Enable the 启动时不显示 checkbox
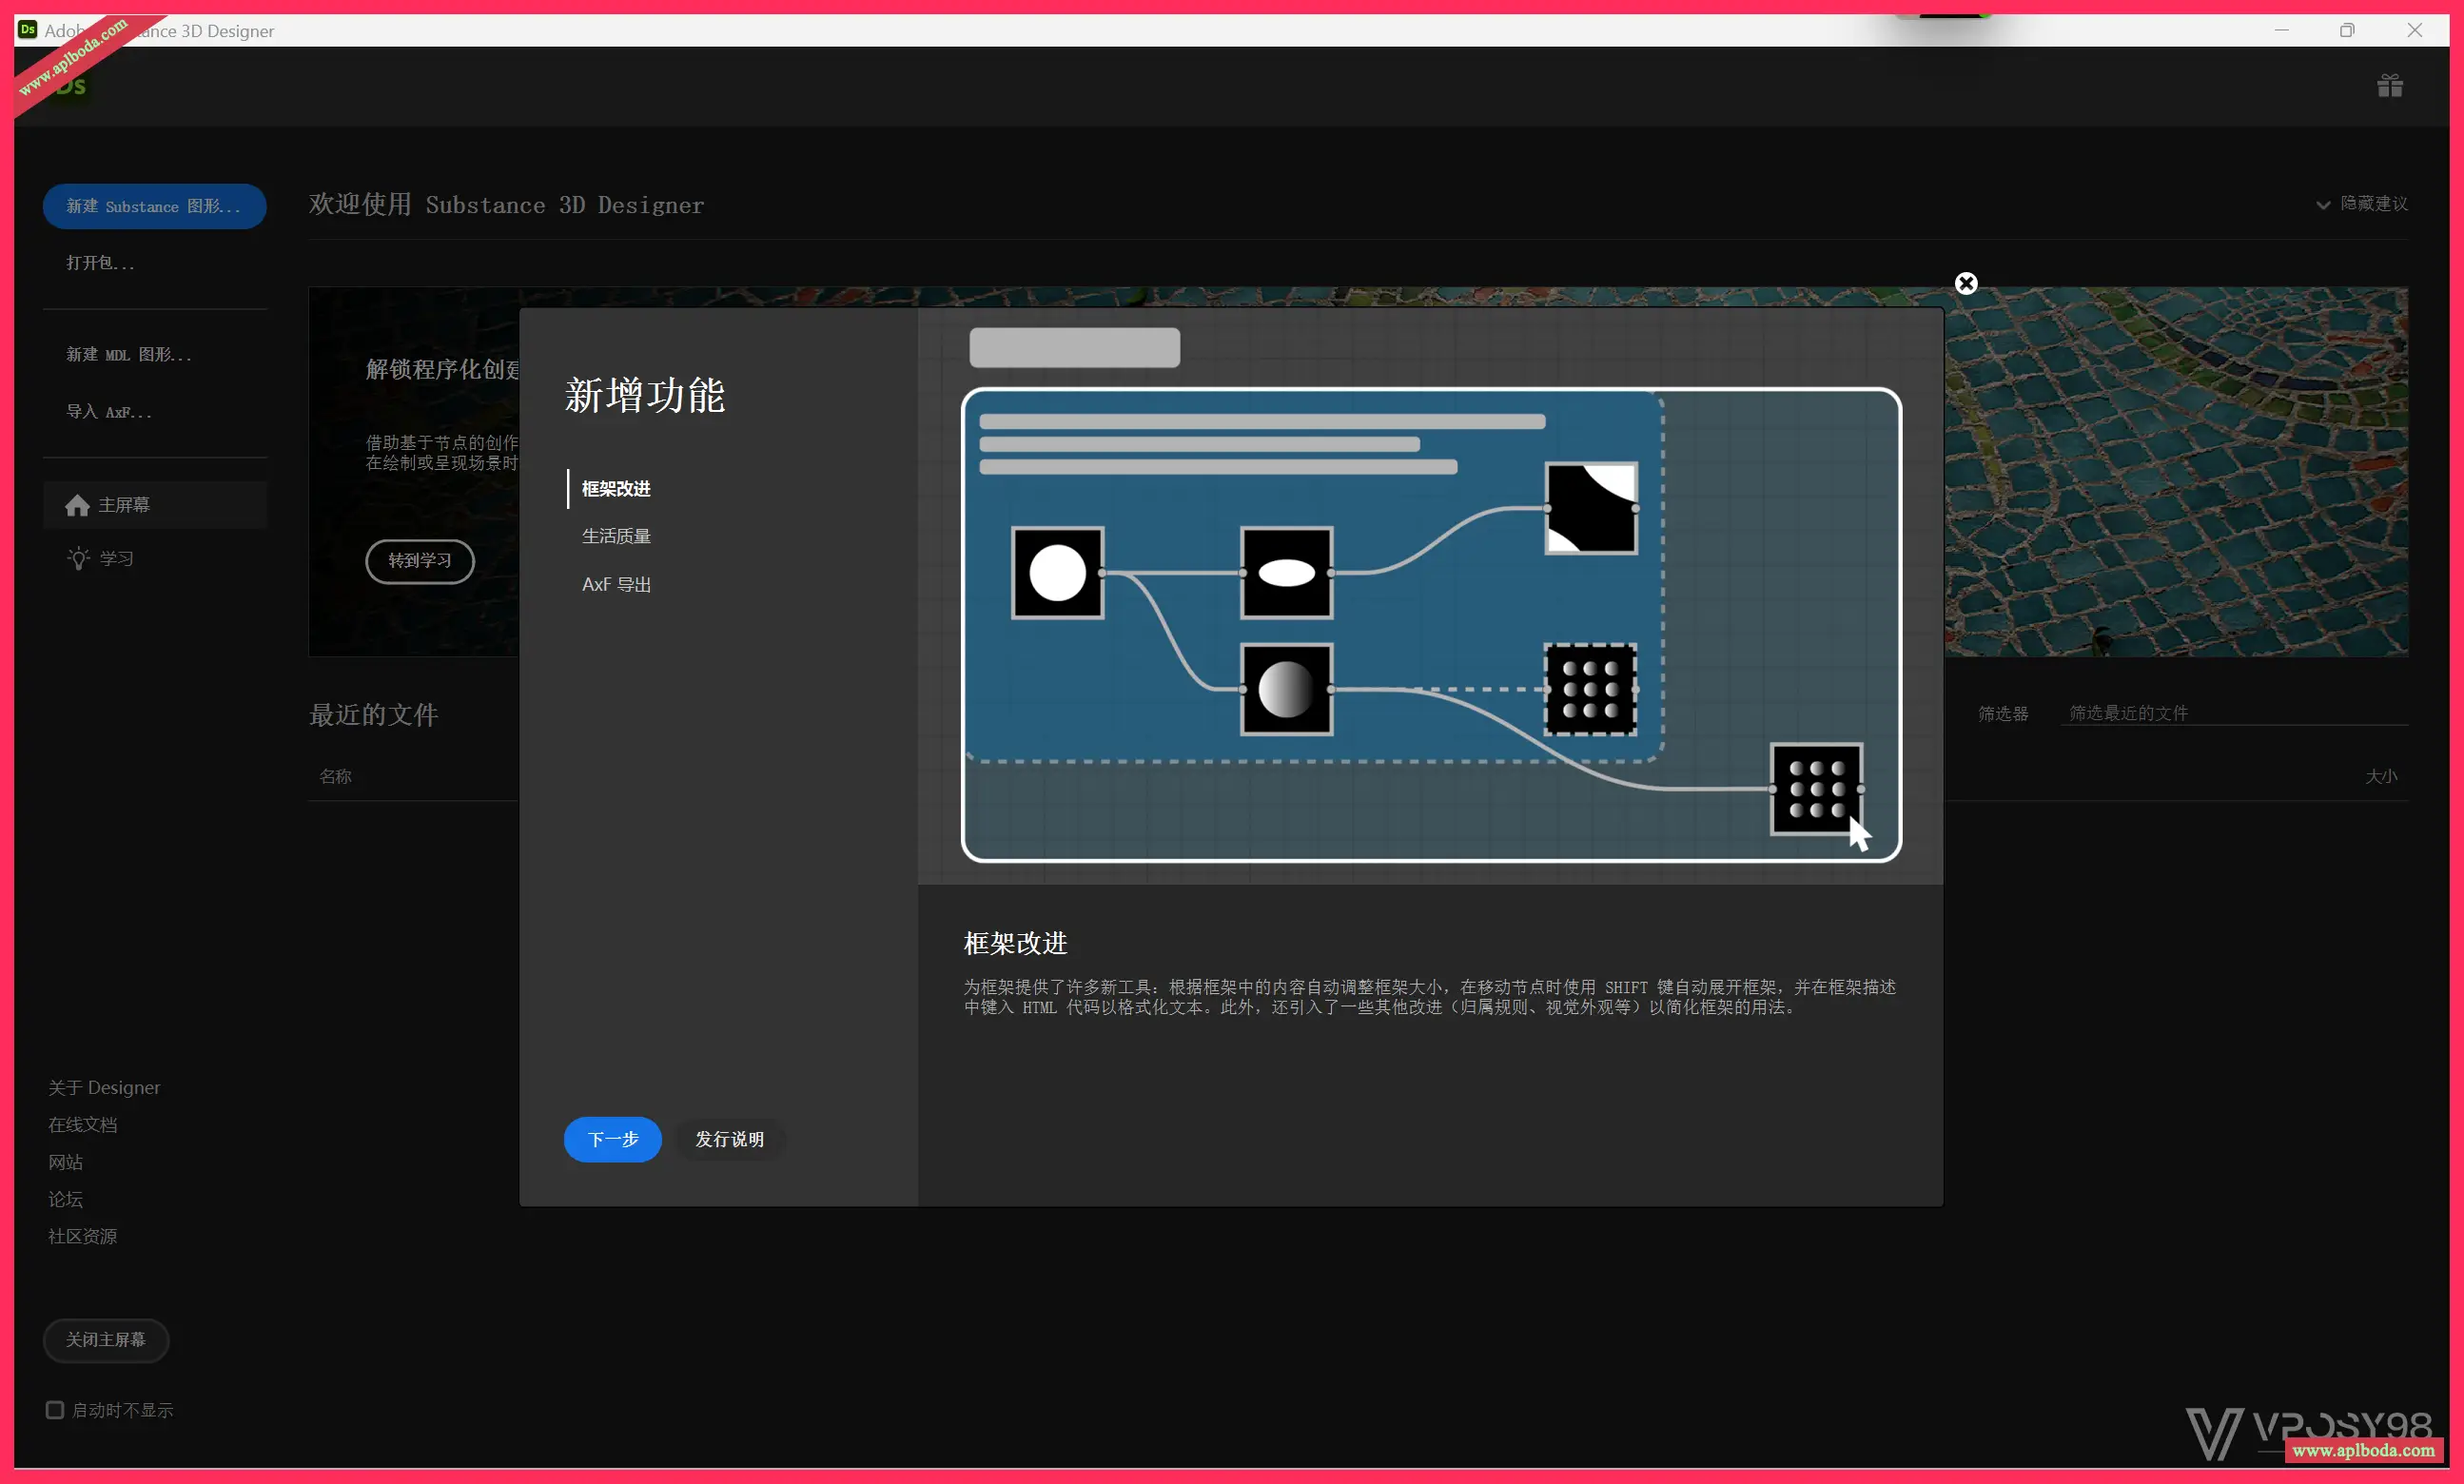2464x1484 pixels. [55, 1410]
